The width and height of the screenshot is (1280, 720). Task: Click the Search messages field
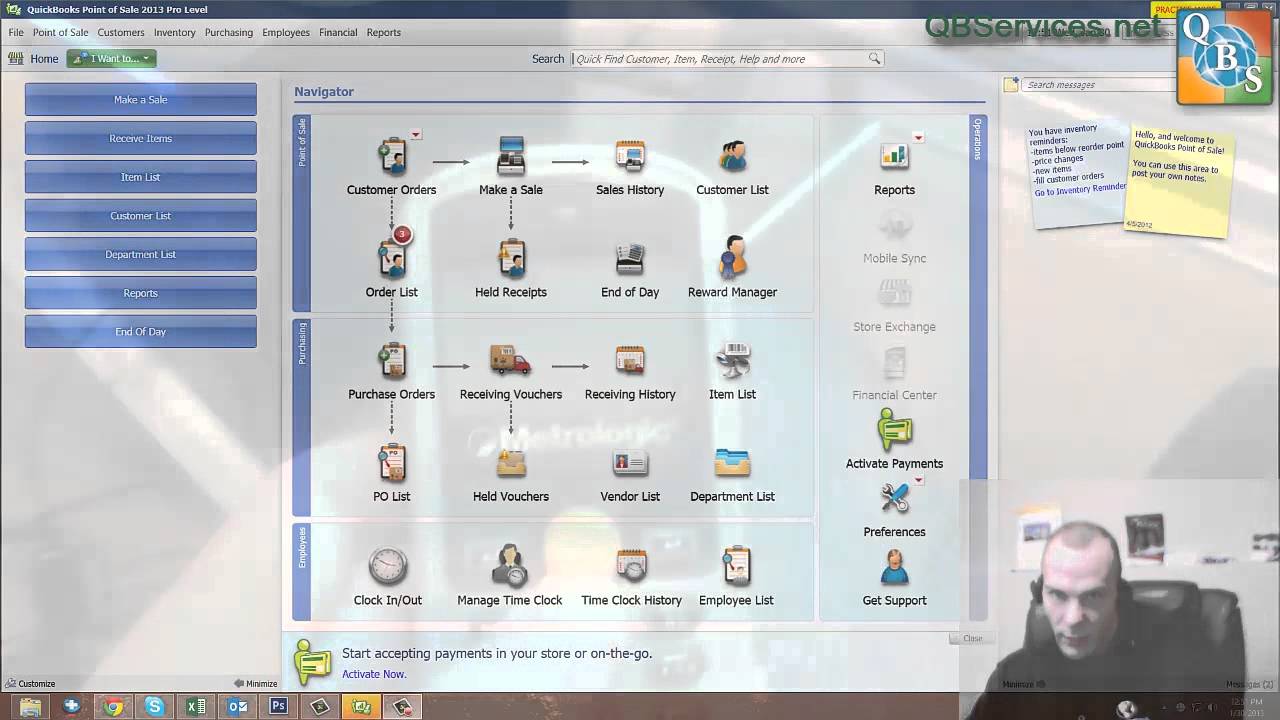[x=1100, y=85]
